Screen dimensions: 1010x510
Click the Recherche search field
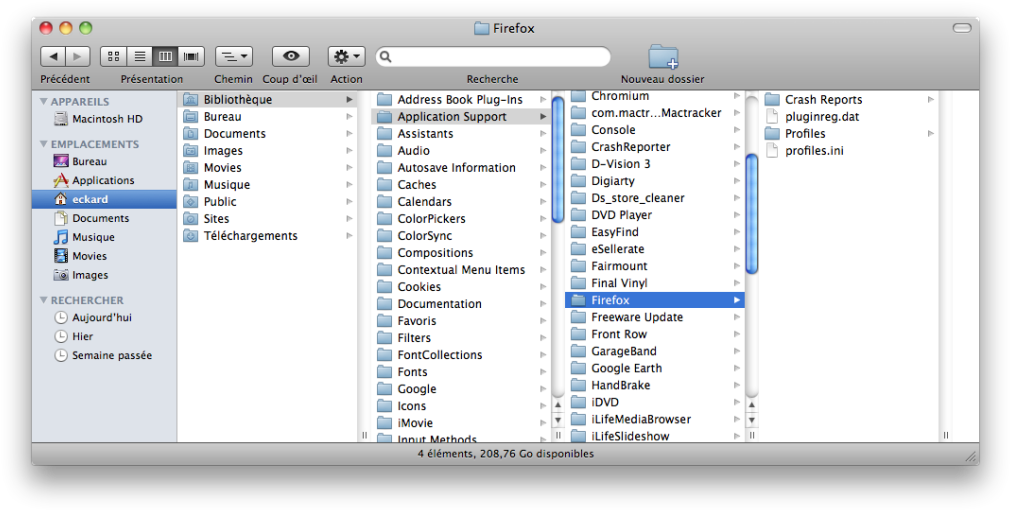pyautogui.click(x=495, y=57)
